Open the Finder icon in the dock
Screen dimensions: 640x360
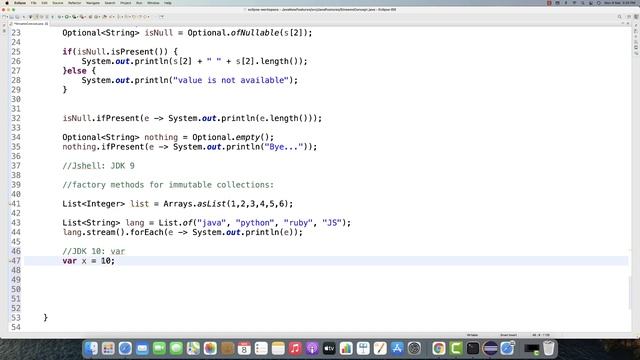click(x=91, y=348)
